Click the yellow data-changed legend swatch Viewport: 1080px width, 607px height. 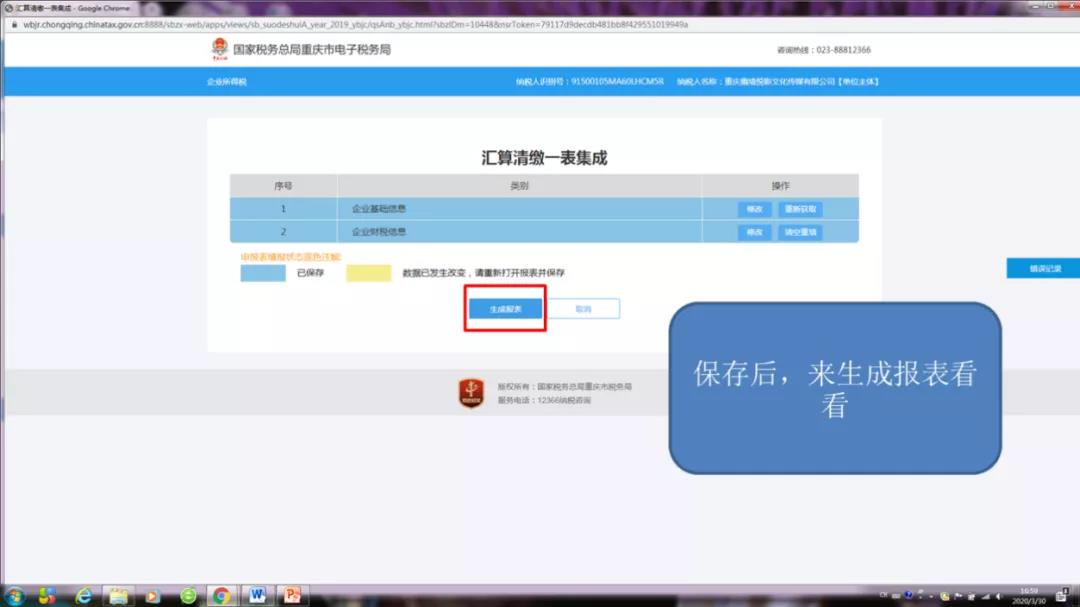pos(368,273)
